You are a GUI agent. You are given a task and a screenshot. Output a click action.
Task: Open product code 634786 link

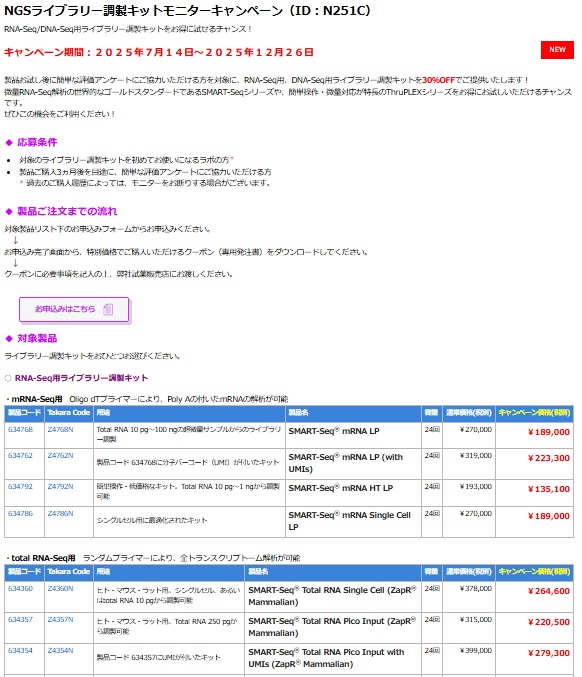pyautogui.click(x=20, y=513)
